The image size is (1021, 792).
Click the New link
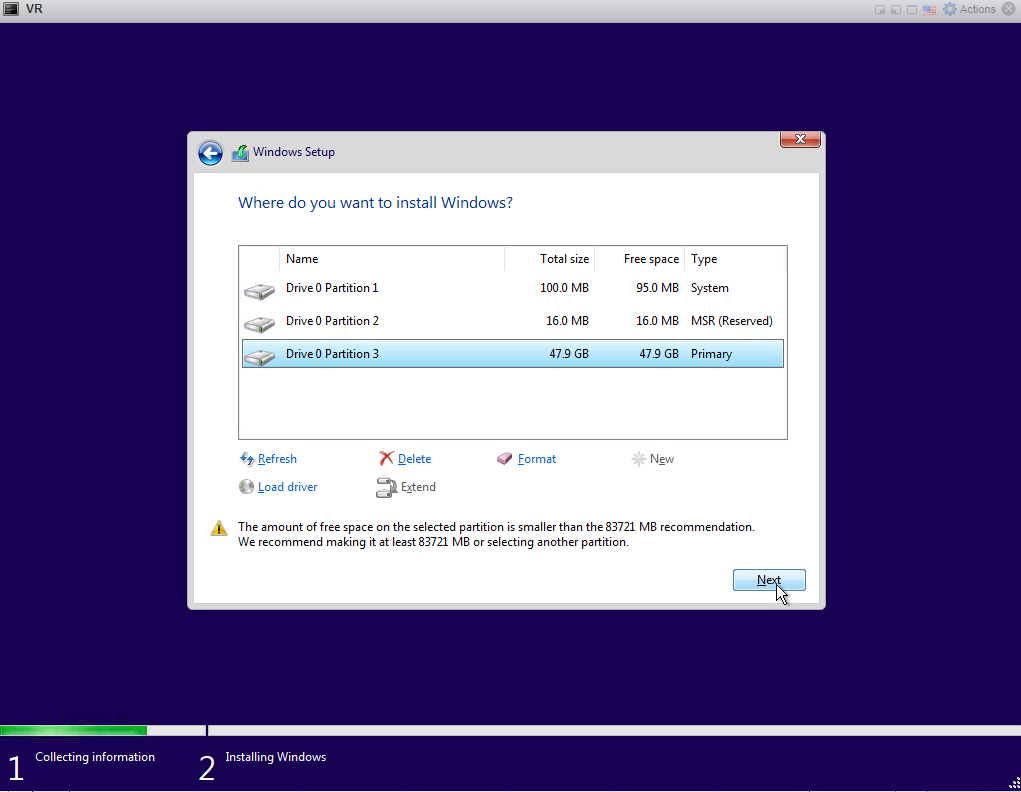click(x=662, y=459)
